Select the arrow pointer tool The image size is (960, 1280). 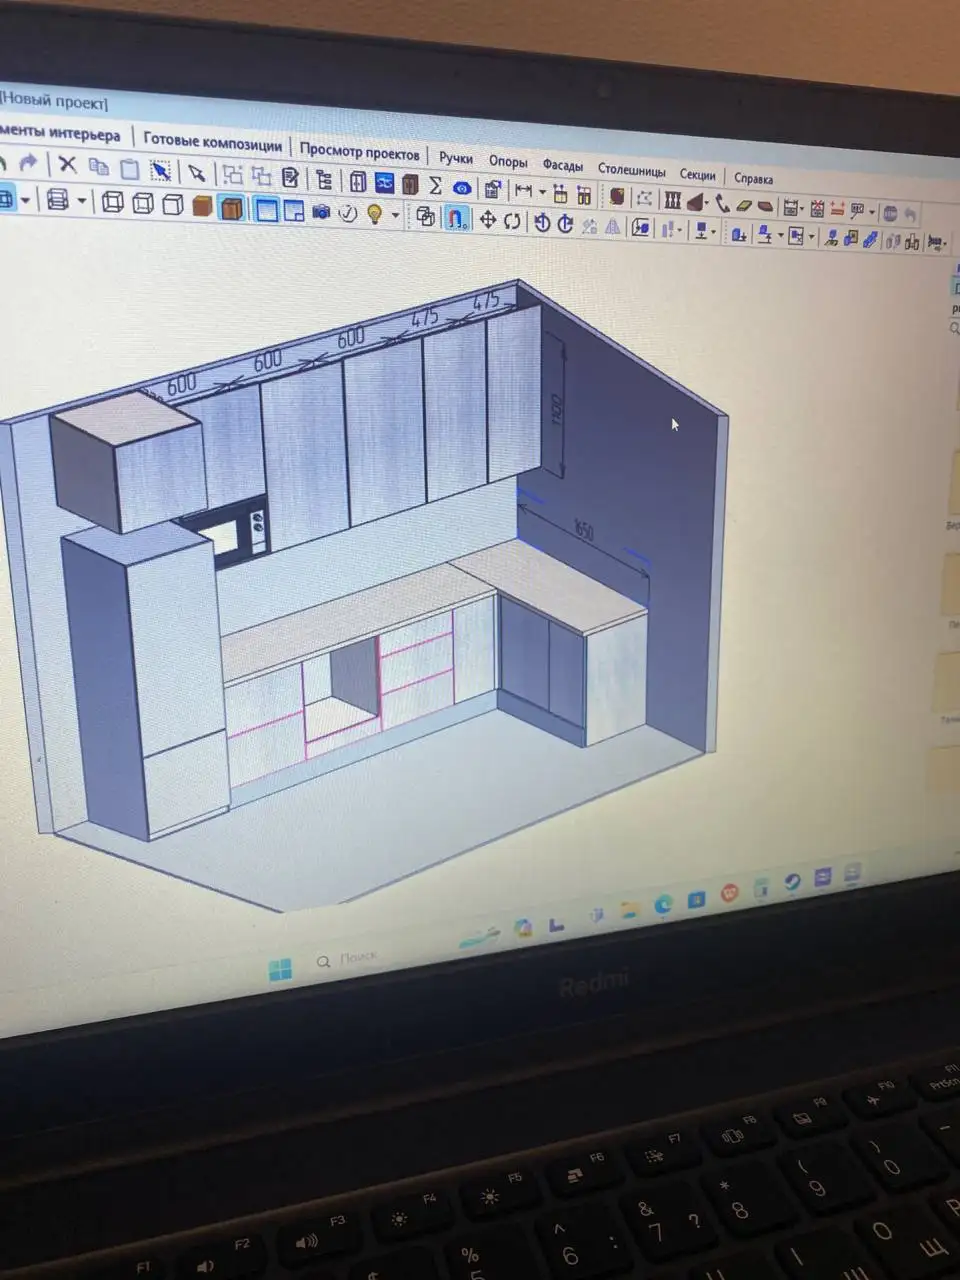[196, 173]
